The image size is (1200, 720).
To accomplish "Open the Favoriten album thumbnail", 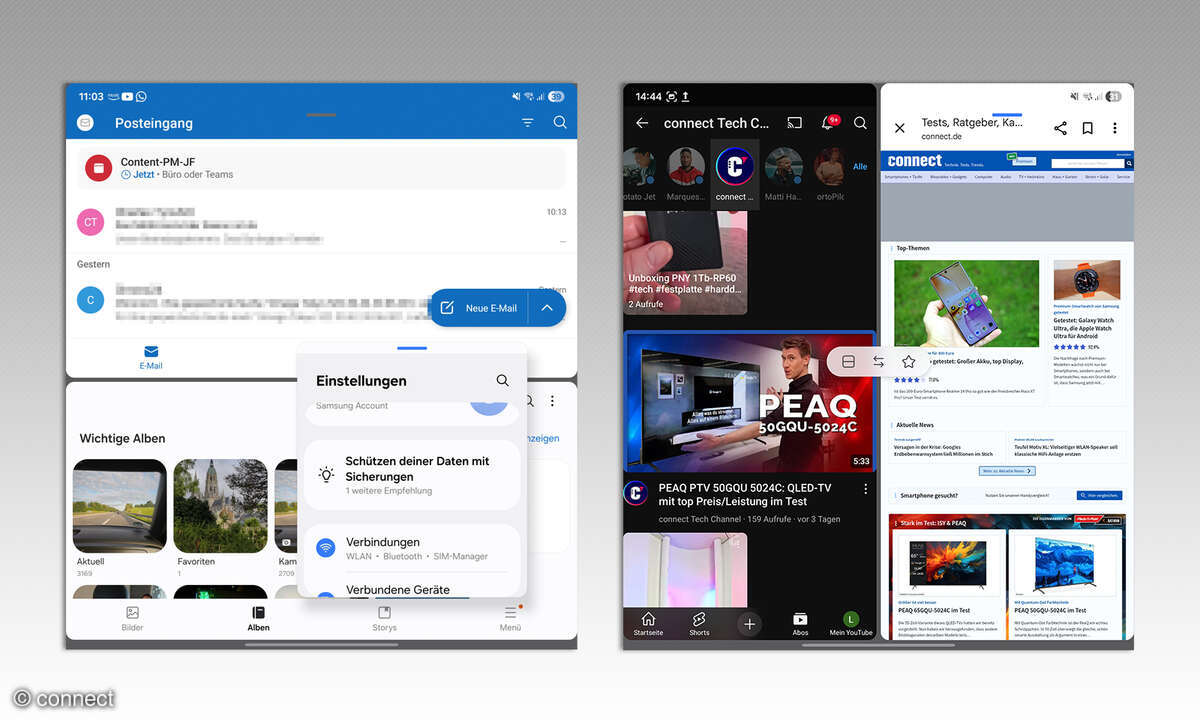I will [x=220, y=507].
